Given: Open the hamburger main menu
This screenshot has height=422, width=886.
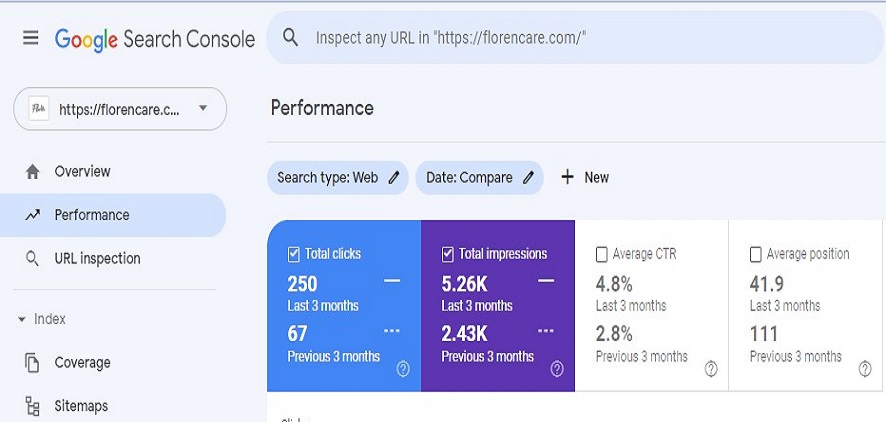Looking at the screenshot, I should click(31, 38).
